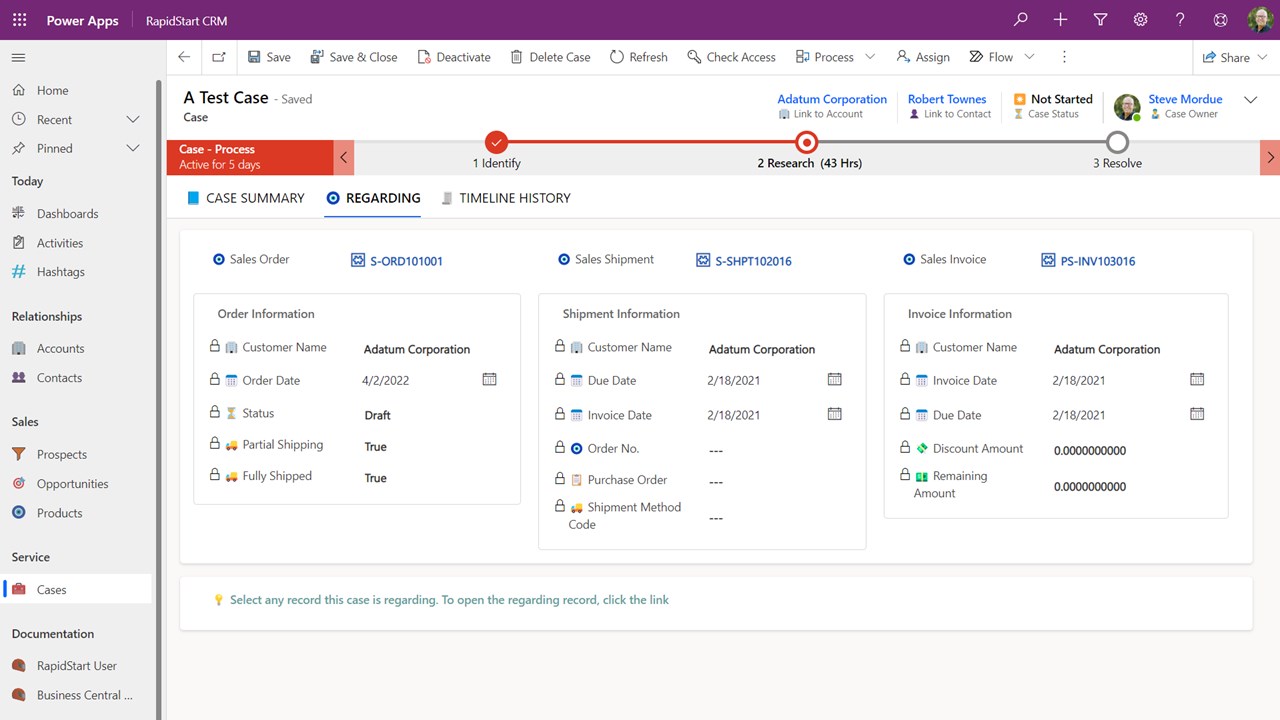Expand the Flow dropdown arrow
1280x720 pixels.
pos(1029,57)
